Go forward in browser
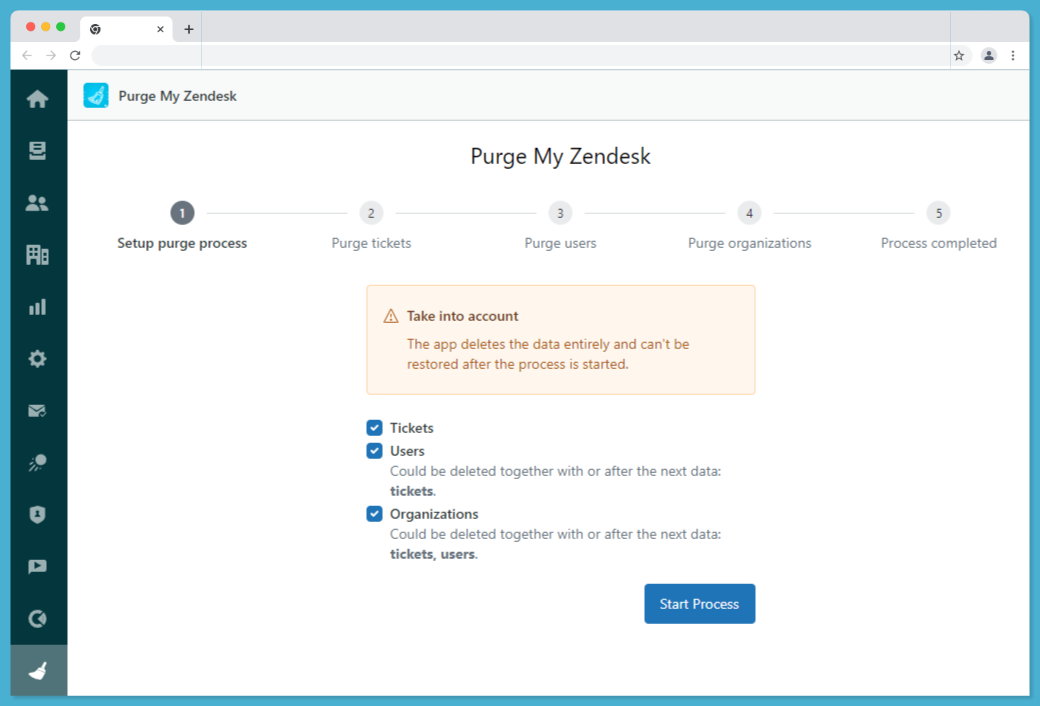This screenshot has width=1040, height=706. 51,56
